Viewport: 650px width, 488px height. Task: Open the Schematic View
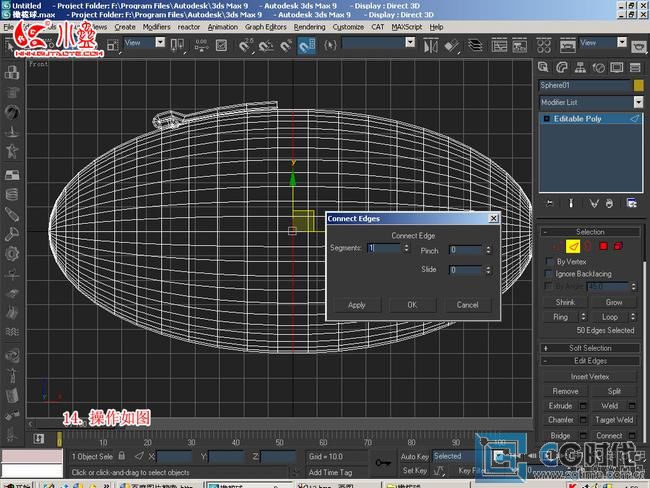coord(519,45)
